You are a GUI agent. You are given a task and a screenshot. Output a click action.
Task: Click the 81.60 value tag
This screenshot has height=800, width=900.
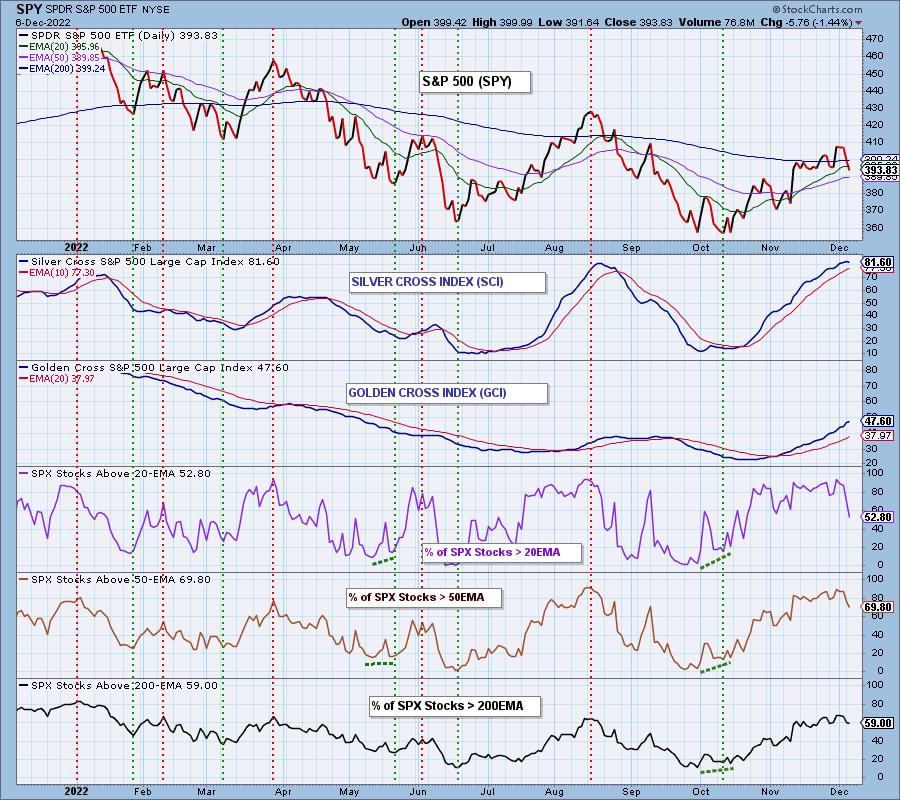[x=878, y=262]
